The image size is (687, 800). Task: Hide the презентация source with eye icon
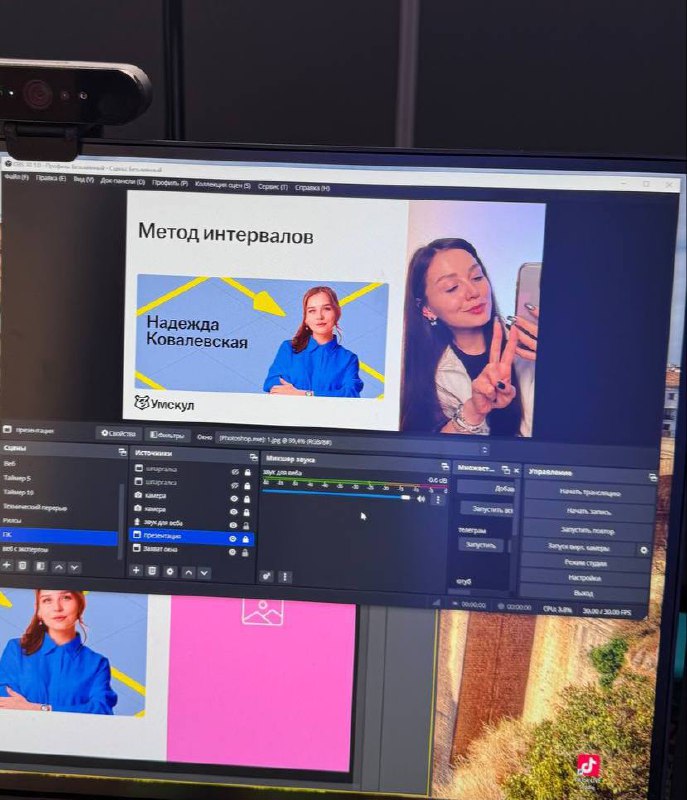232,538
